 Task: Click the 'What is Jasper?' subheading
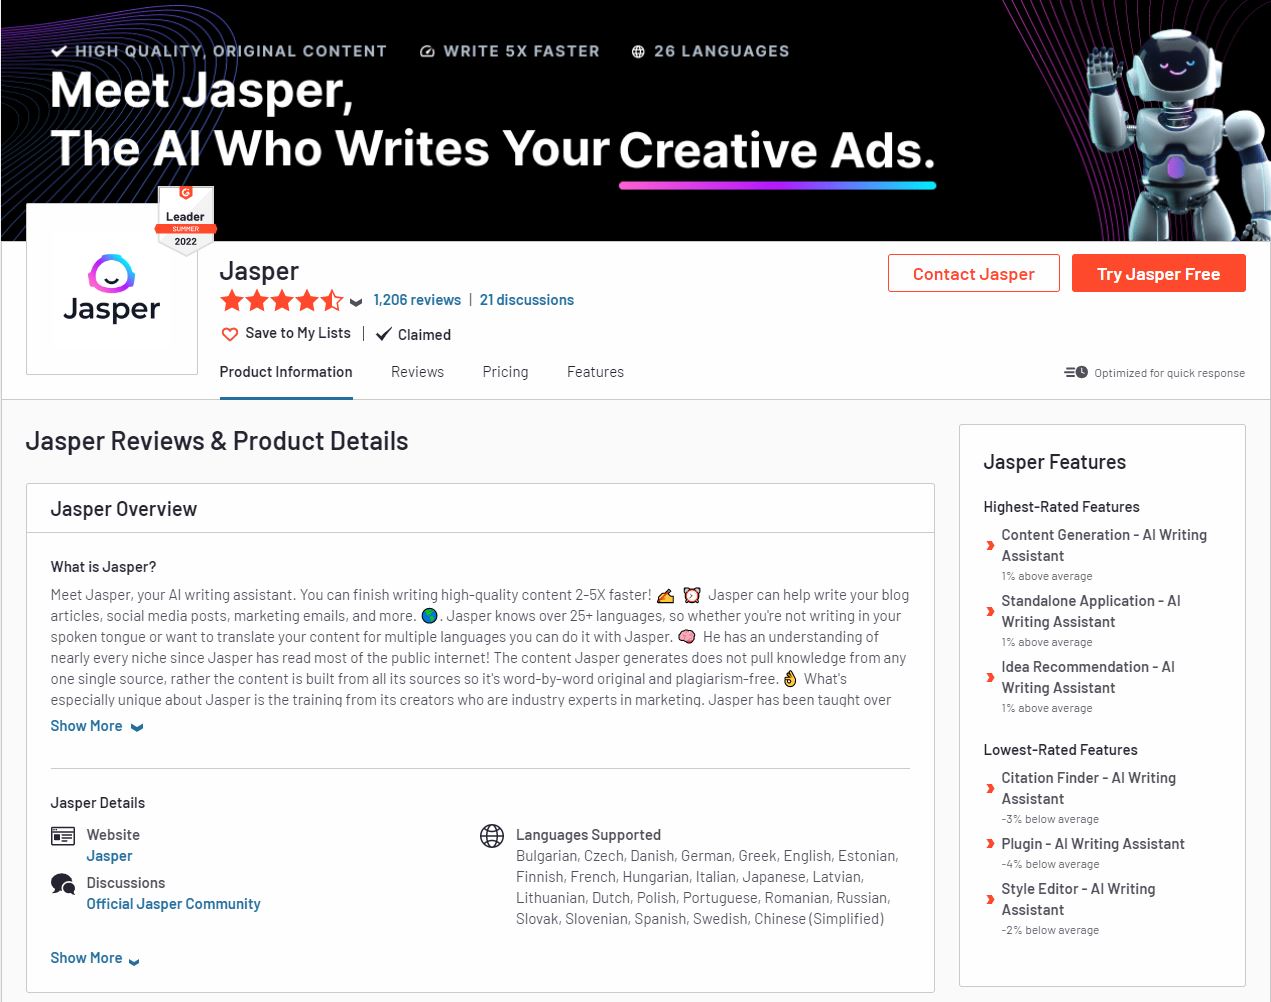(x=103, y=567)
